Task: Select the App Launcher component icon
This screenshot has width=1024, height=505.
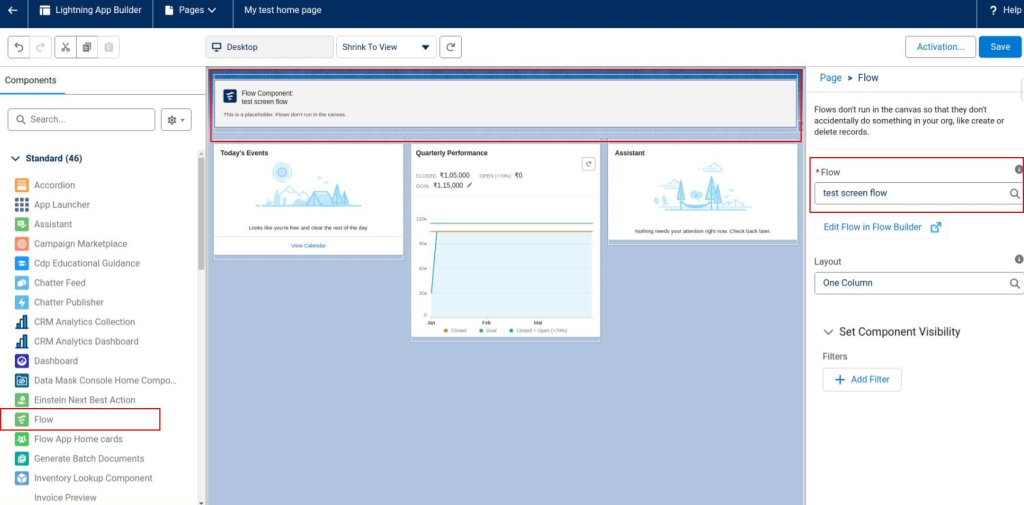Action: 22,204
